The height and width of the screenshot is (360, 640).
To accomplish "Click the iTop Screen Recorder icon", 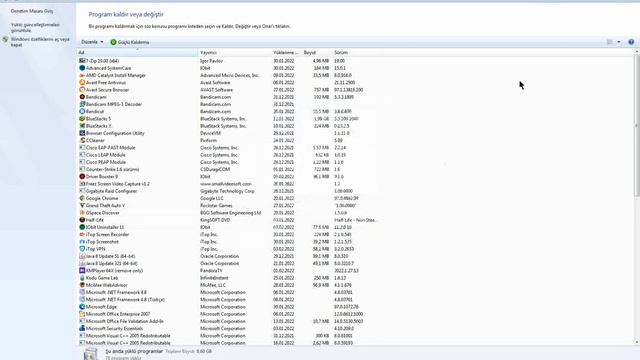I will (x=82, y=235).
